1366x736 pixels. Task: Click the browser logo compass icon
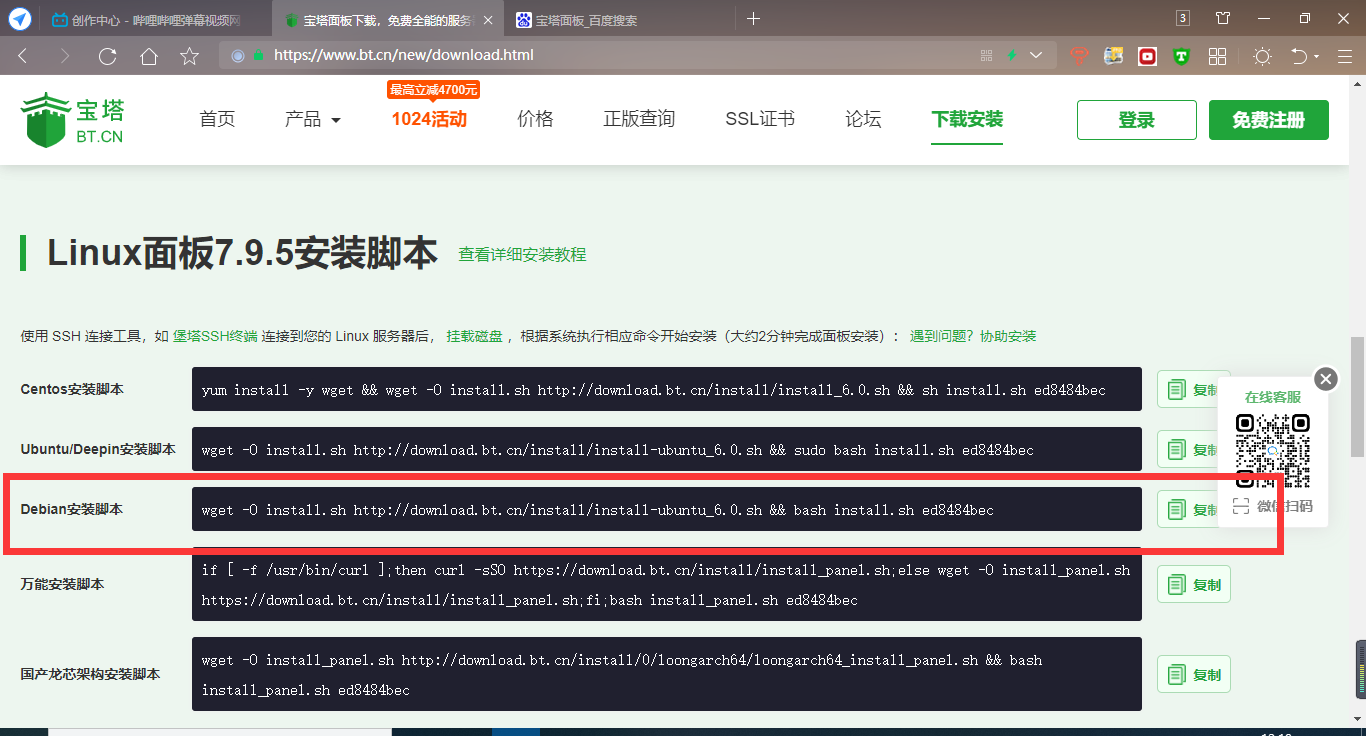20,19
